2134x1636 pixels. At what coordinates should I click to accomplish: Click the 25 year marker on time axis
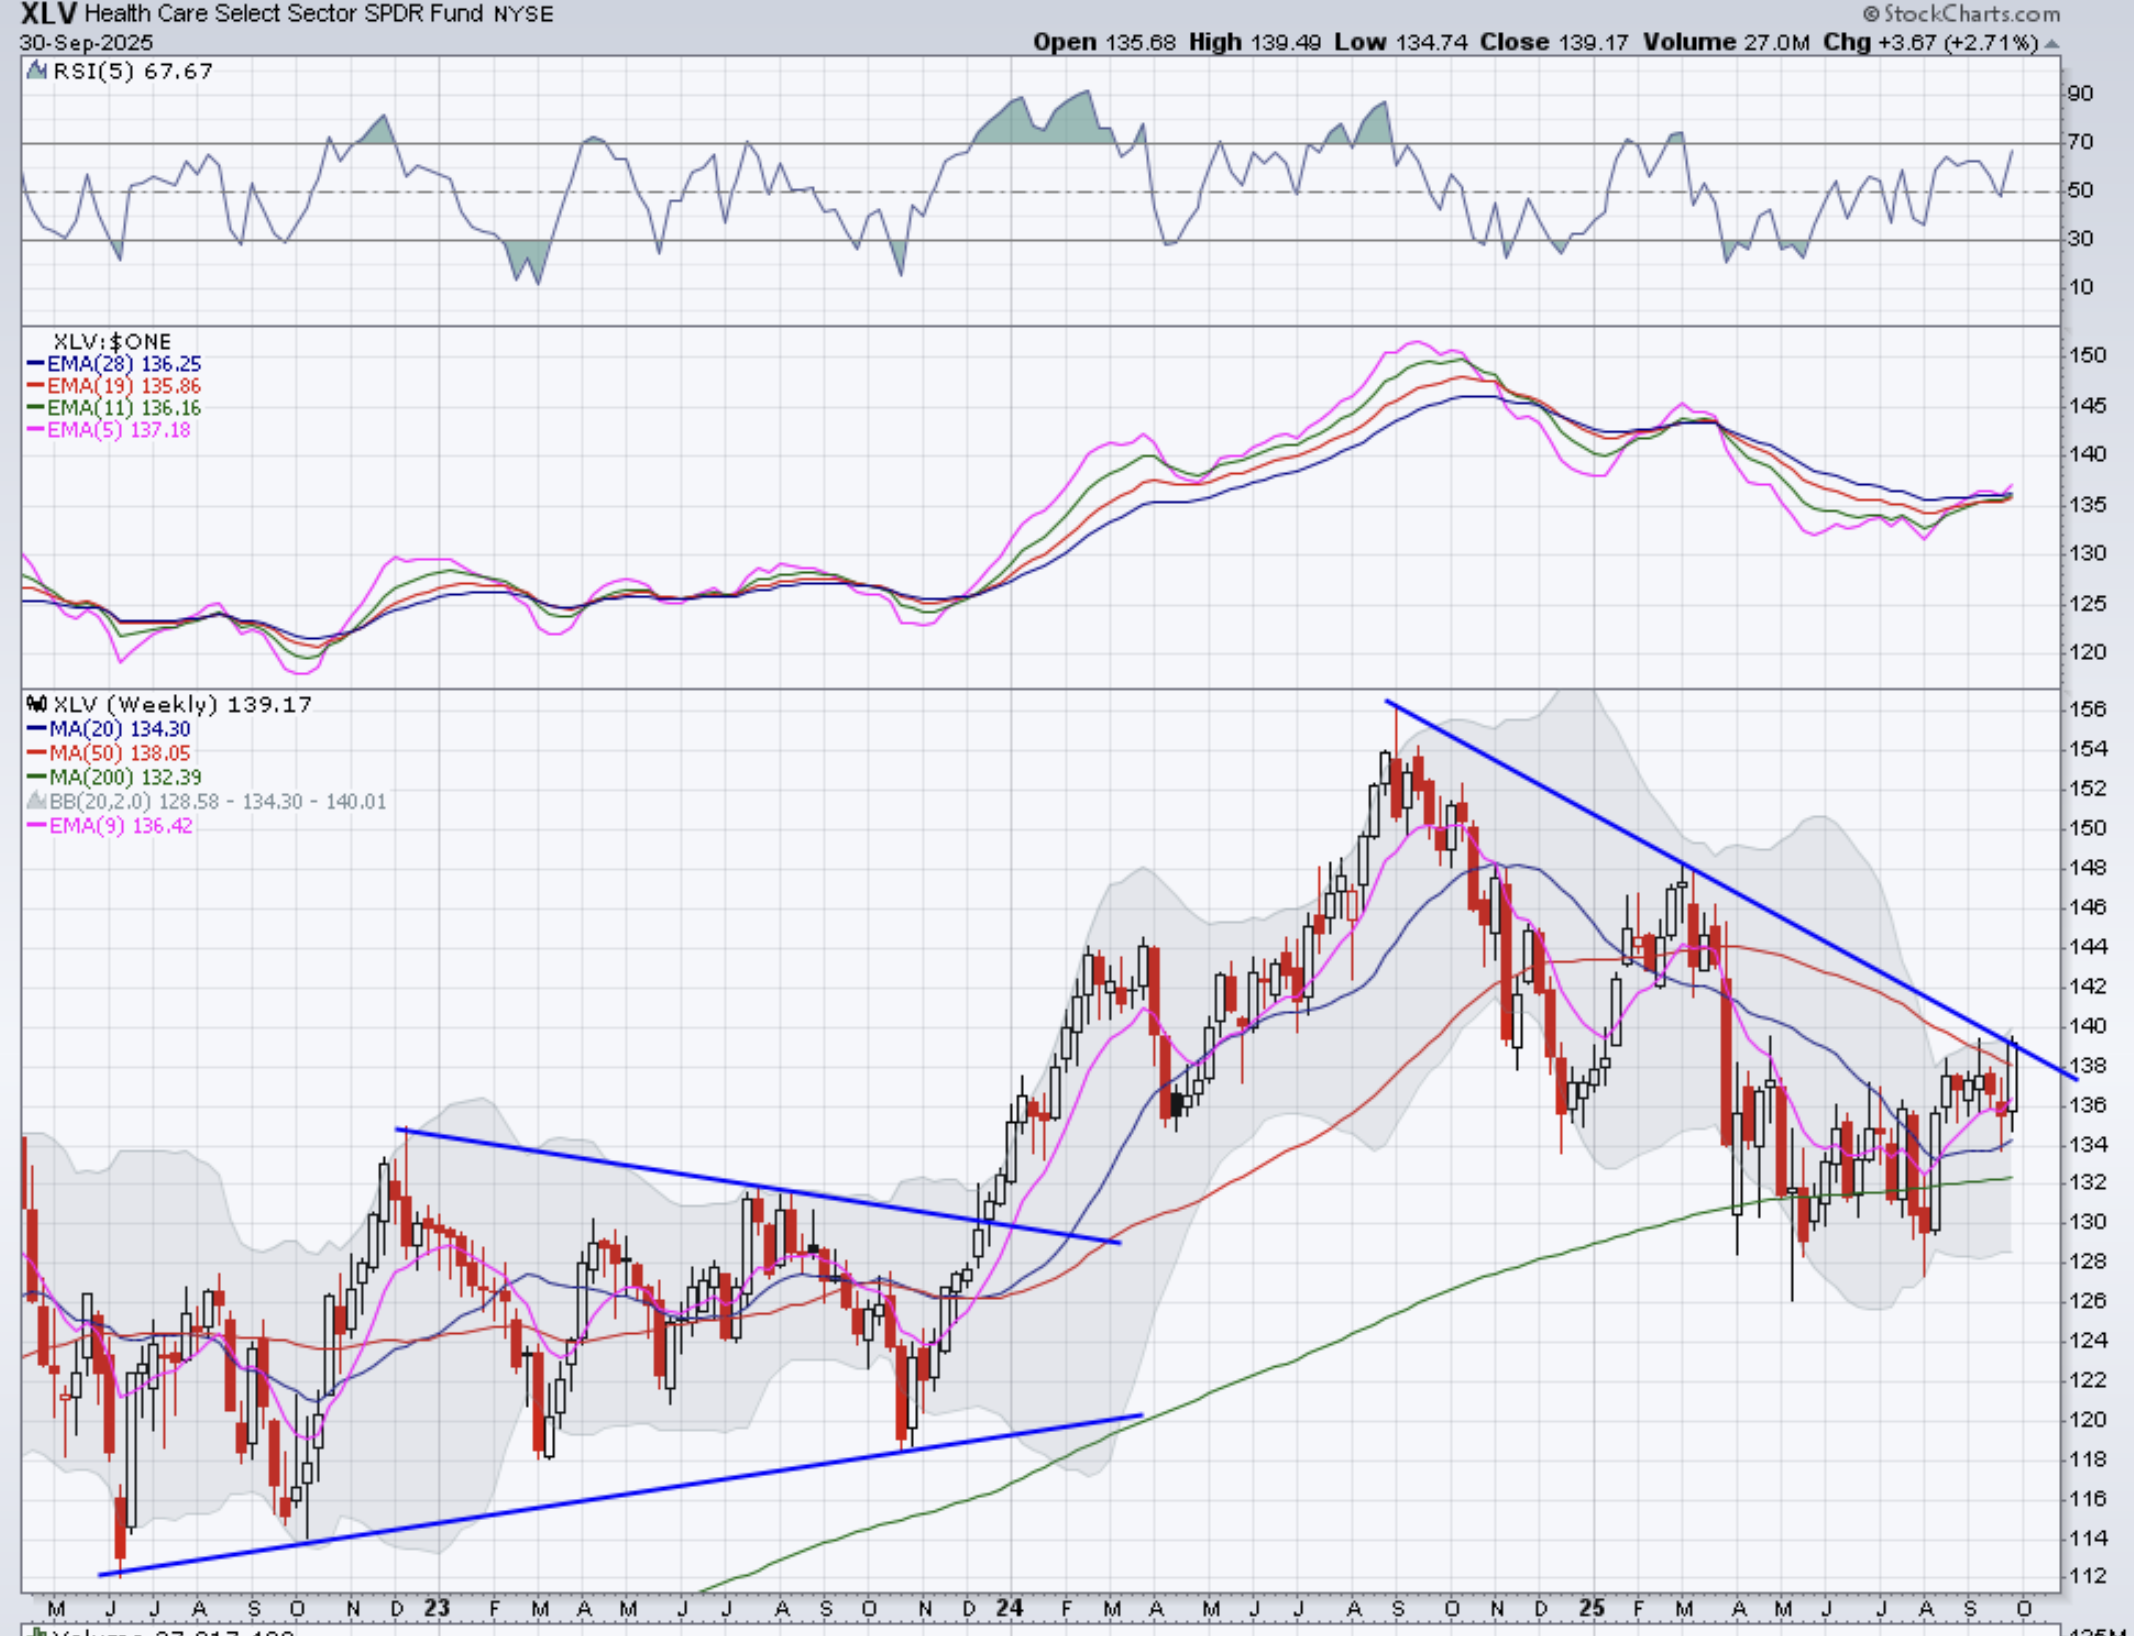(x=1591, y=1608)
